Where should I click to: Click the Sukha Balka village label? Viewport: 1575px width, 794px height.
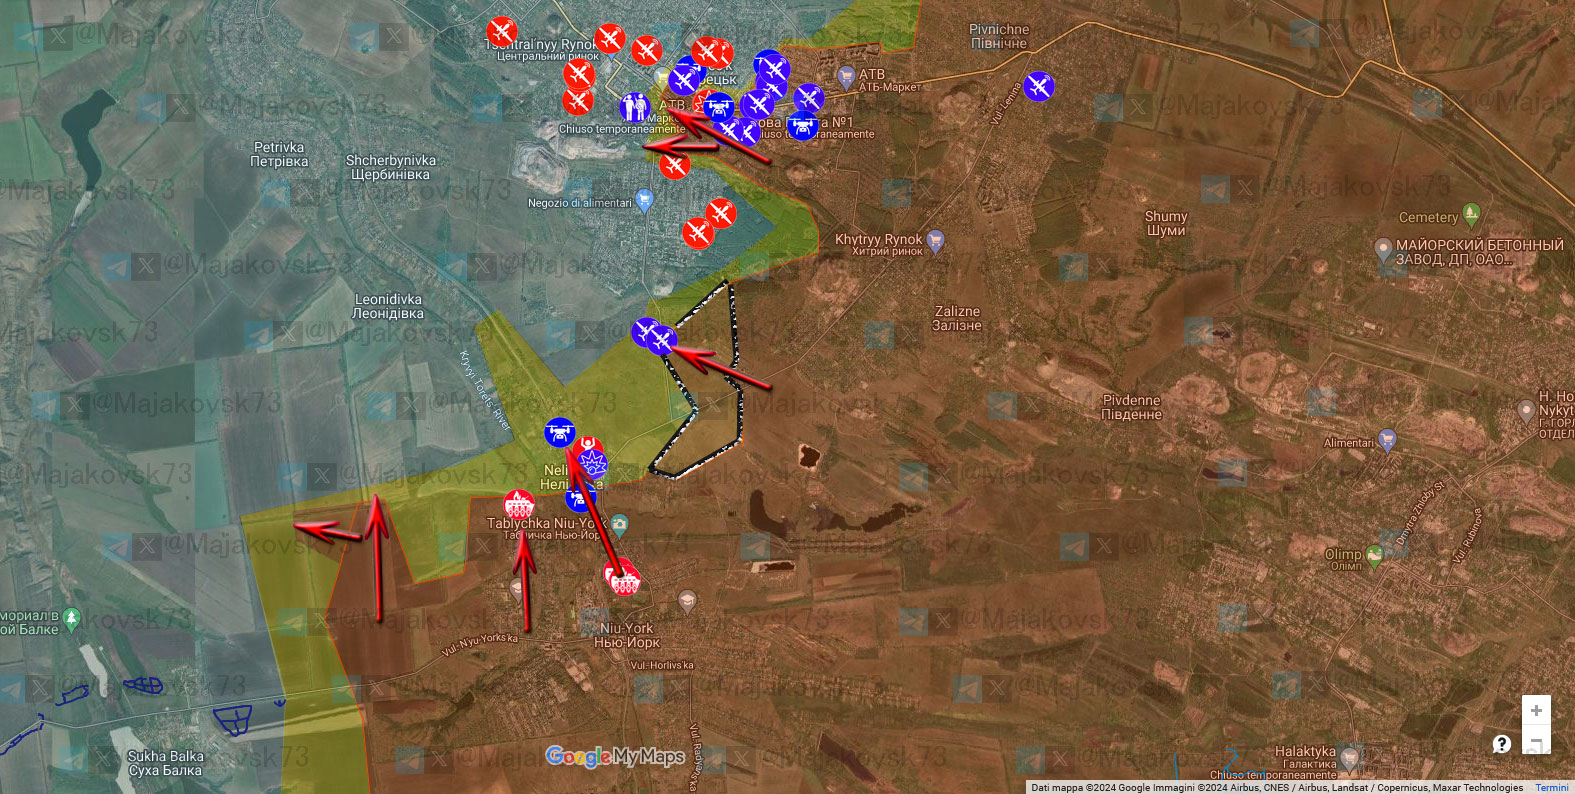click(x=166, y=763)
